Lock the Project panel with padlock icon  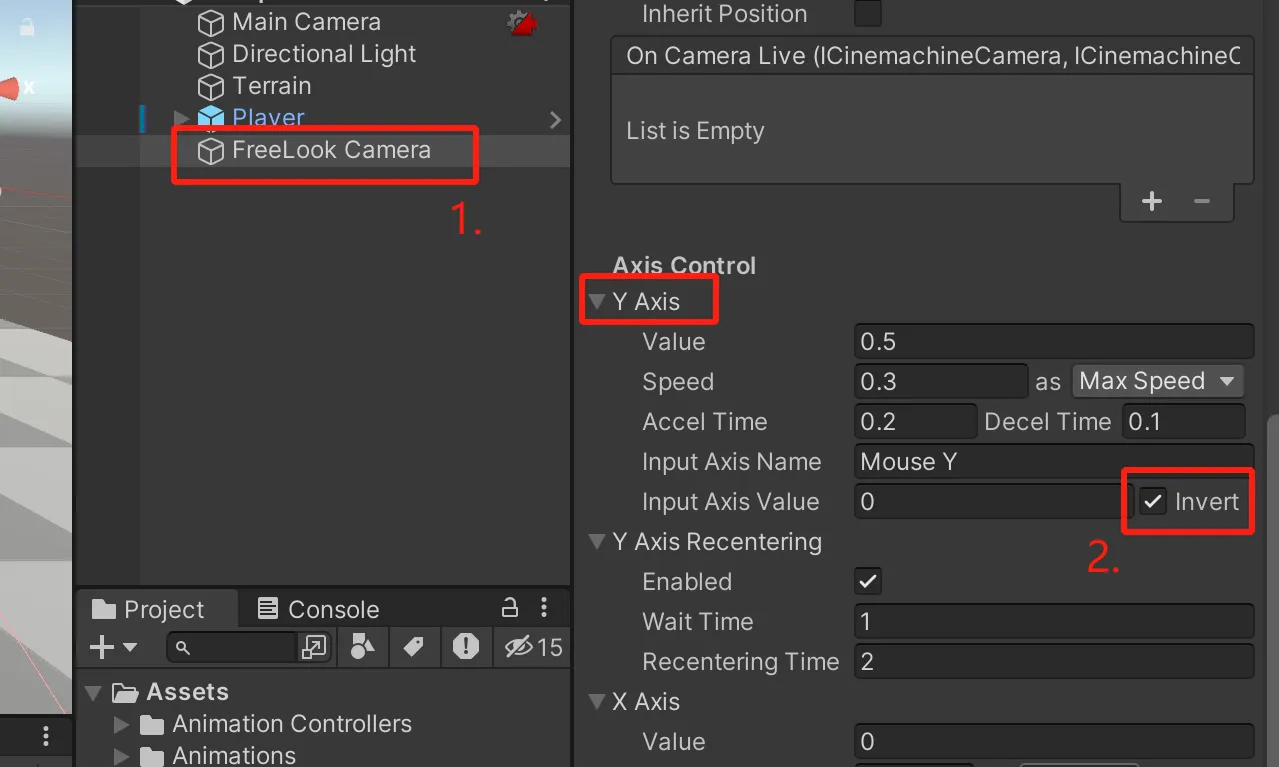pyautogui.click(x=509, y=608)
